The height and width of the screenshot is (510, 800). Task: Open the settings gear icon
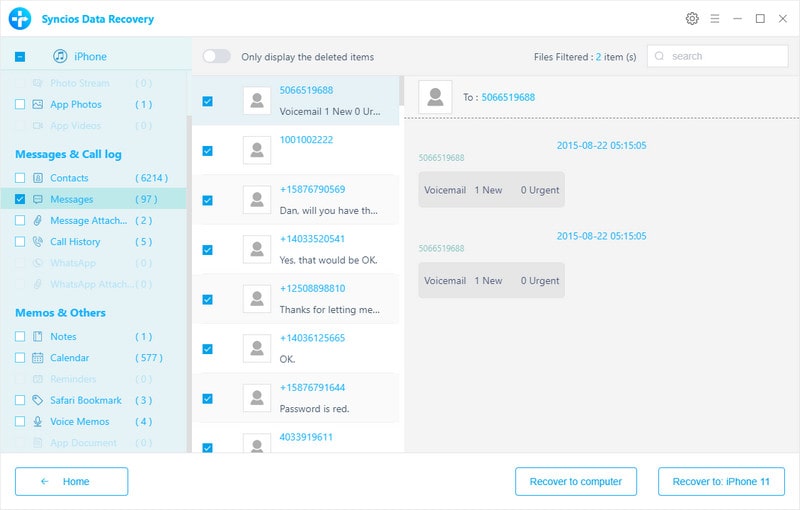click(x=692, y=19)
